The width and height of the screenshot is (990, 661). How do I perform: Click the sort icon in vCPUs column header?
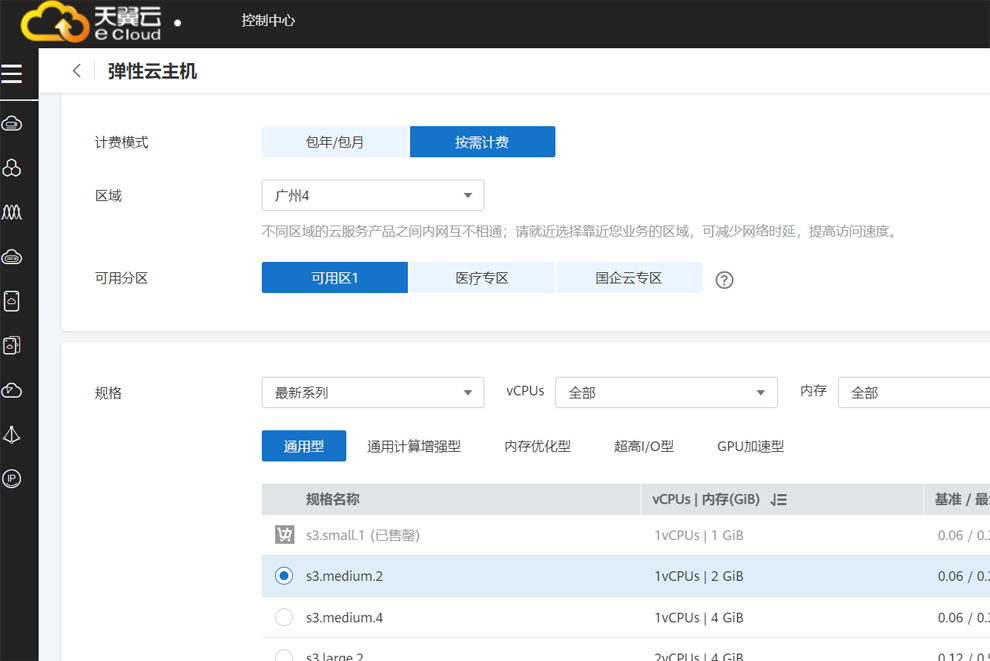click(x=778, y=500)
